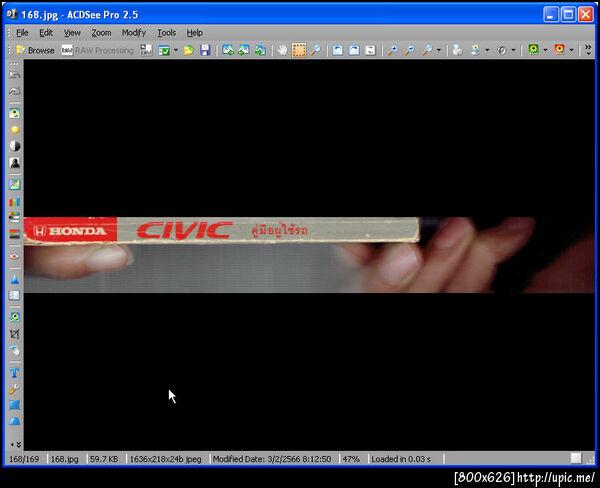Image resolution: width=600 pixels, height=488 pixels.
Task: Click the small square icon in status bar right
Action: coord(576,458)
